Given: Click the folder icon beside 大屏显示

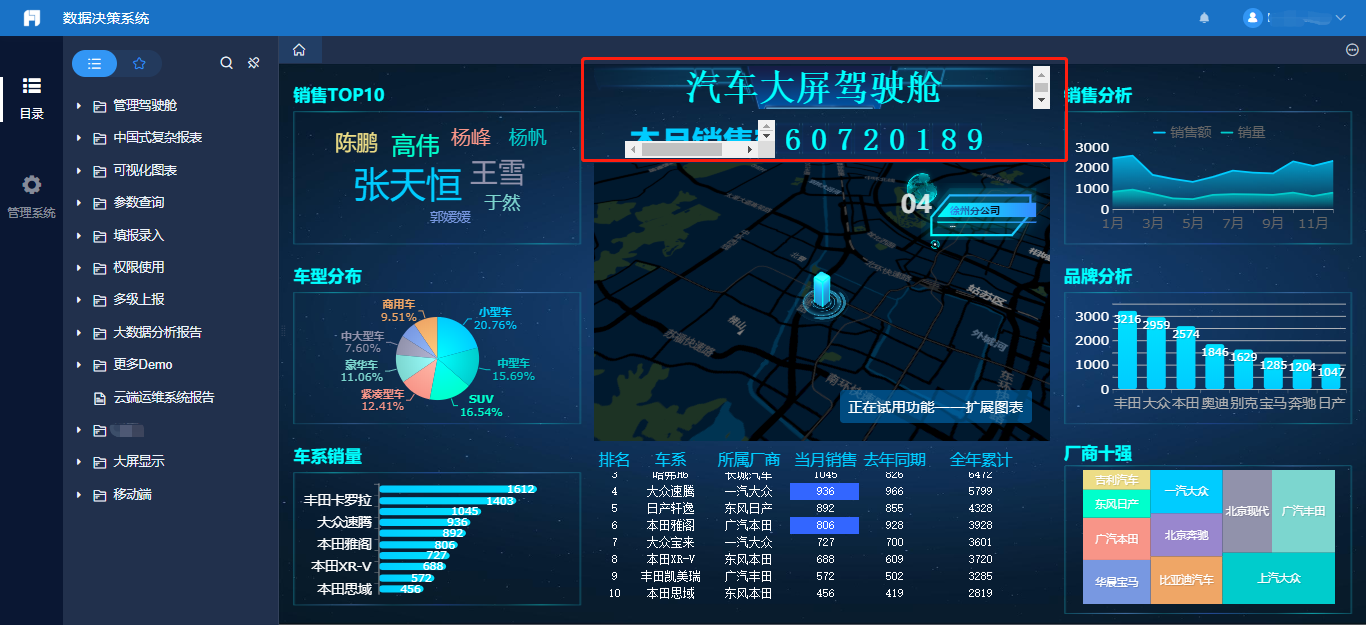Looking at the screenshot, I should tap(100, 462).
